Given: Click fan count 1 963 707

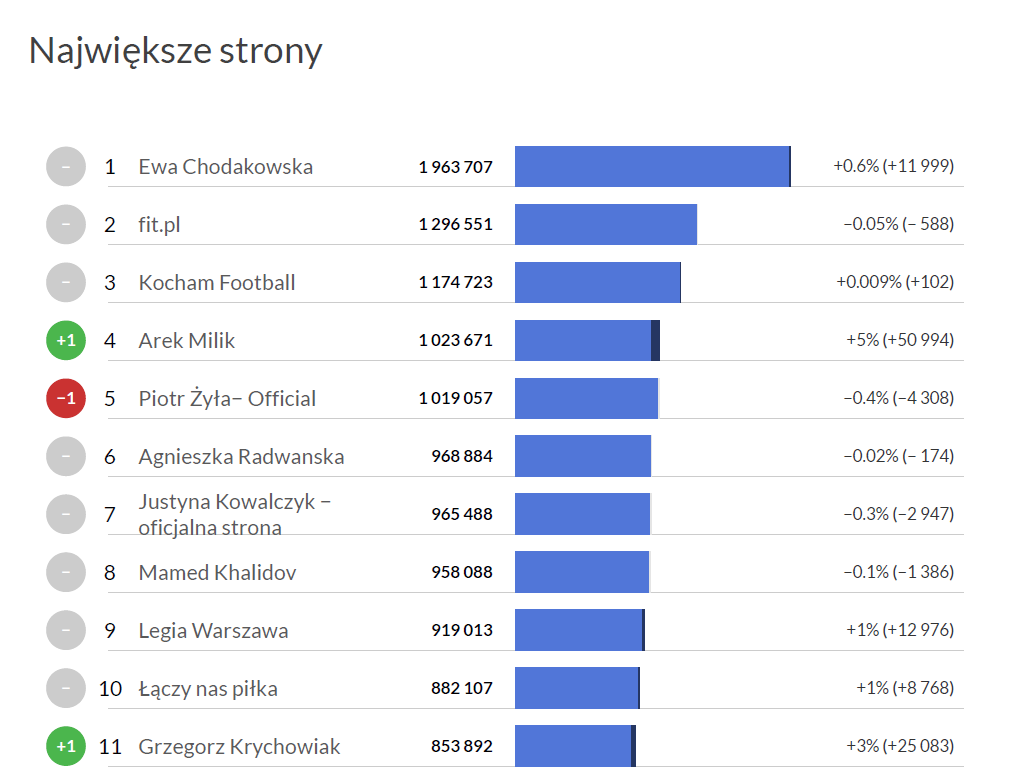Looking at the screenshot, I should pyautogui.click(x=455, y=167).
